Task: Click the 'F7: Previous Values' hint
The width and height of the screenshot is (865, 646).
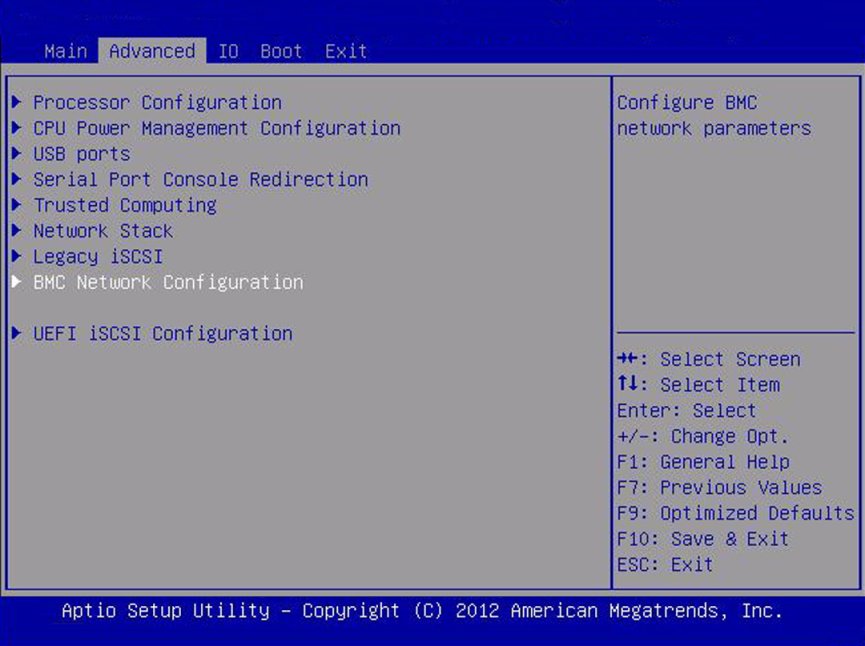Action: pos(719,488)
